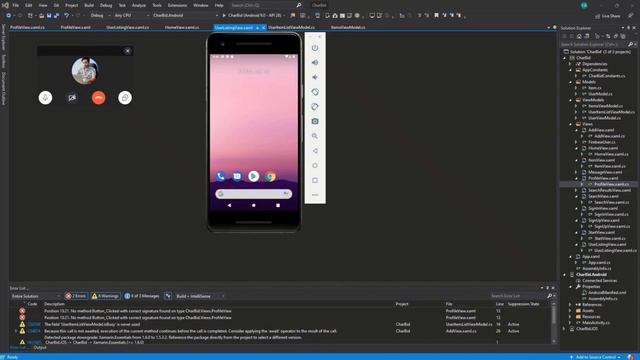Click Live Share button

(x=607, y=16)
